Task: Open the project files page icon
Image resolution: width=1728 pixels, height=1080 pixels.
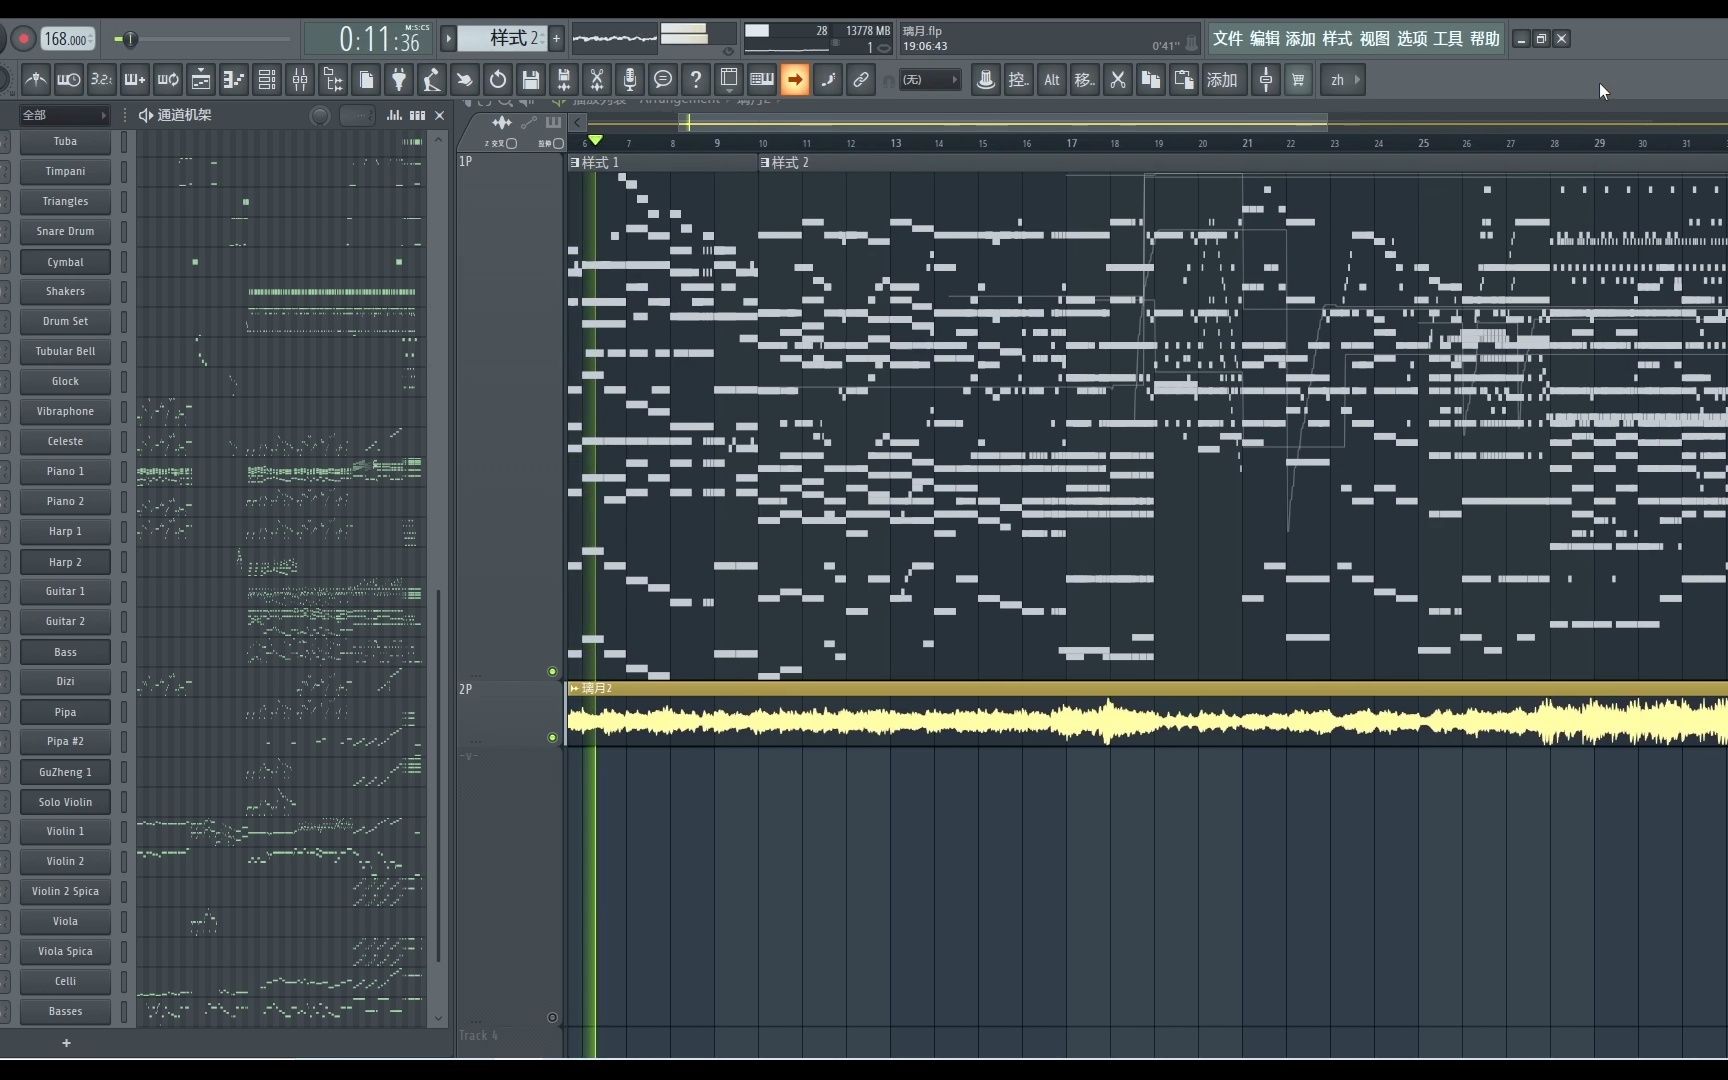Action: click(x=366, y=80)
